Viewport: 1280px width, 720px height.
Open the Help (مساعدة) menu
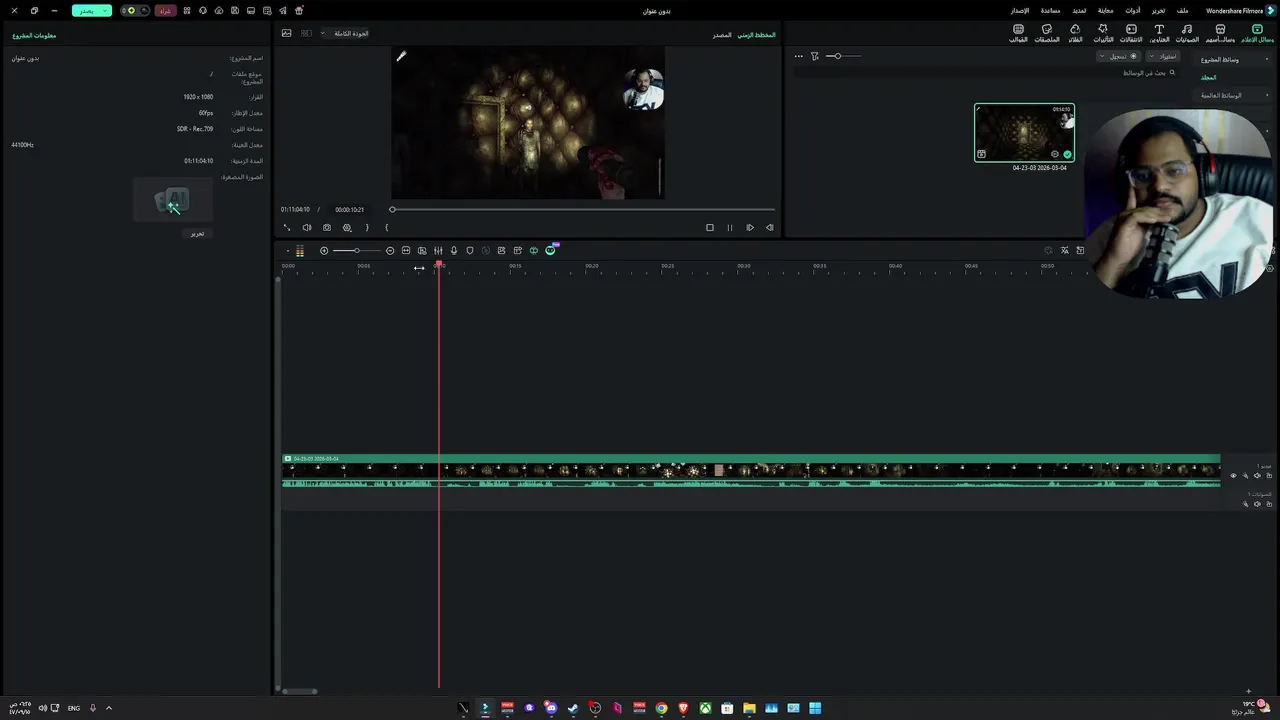click(1050, 10)
